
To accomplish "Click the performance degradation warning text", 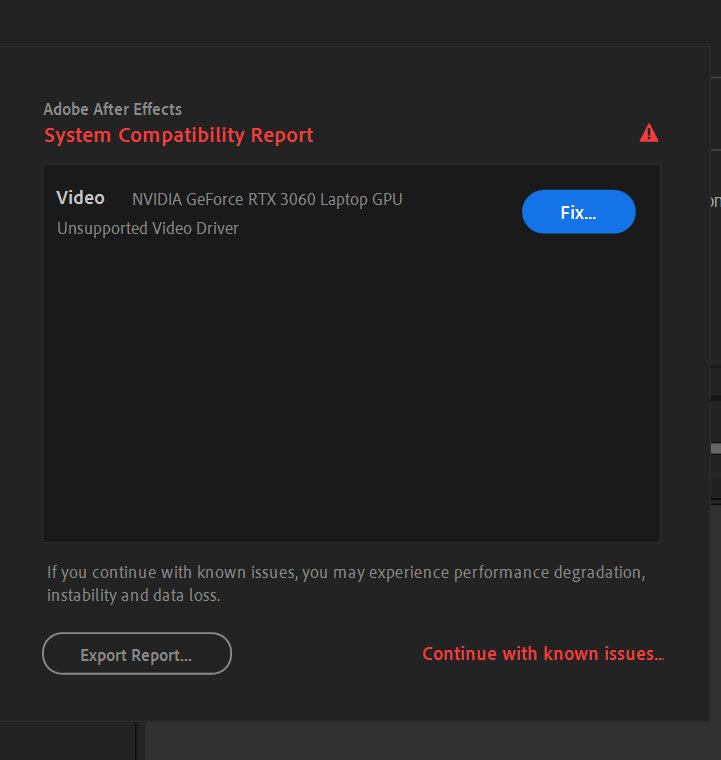I will point(346,573).
